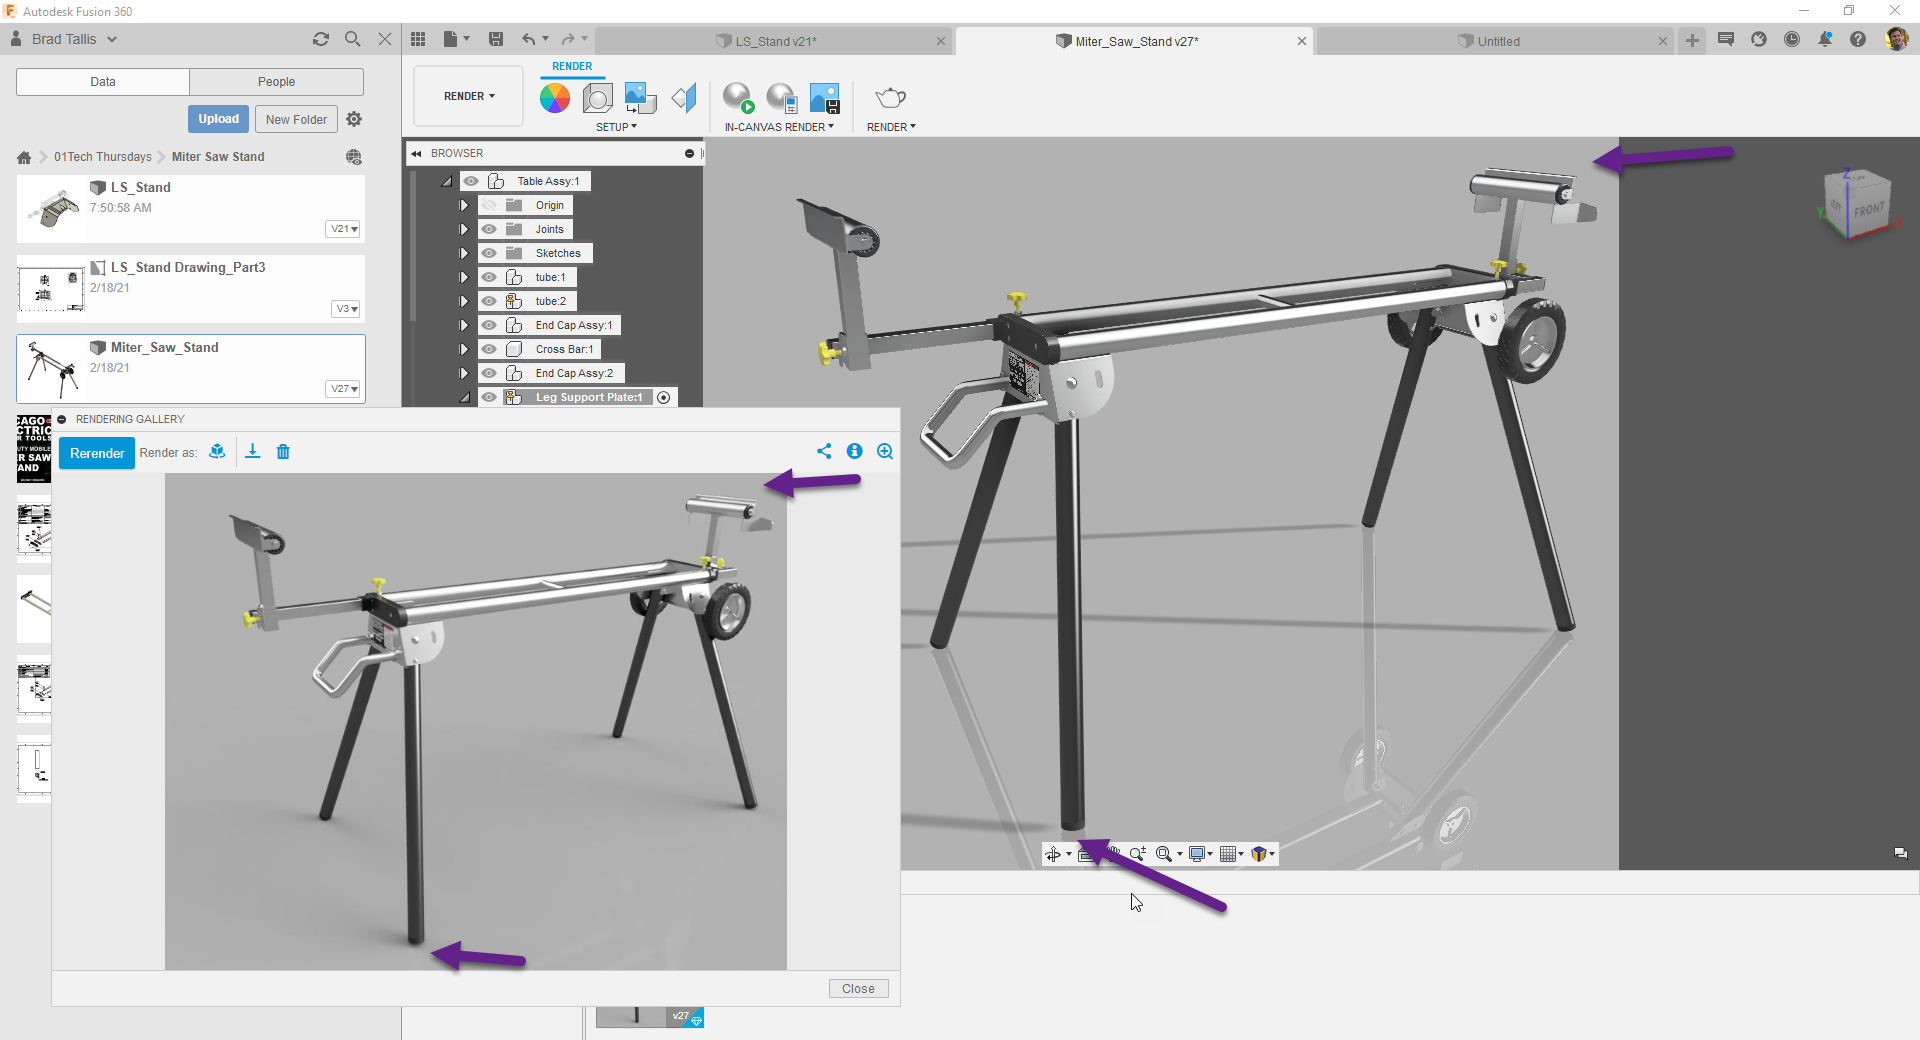Open In-Canvas Render Settings
This screenshot has height=1040, width=1920.
point(782,98)
